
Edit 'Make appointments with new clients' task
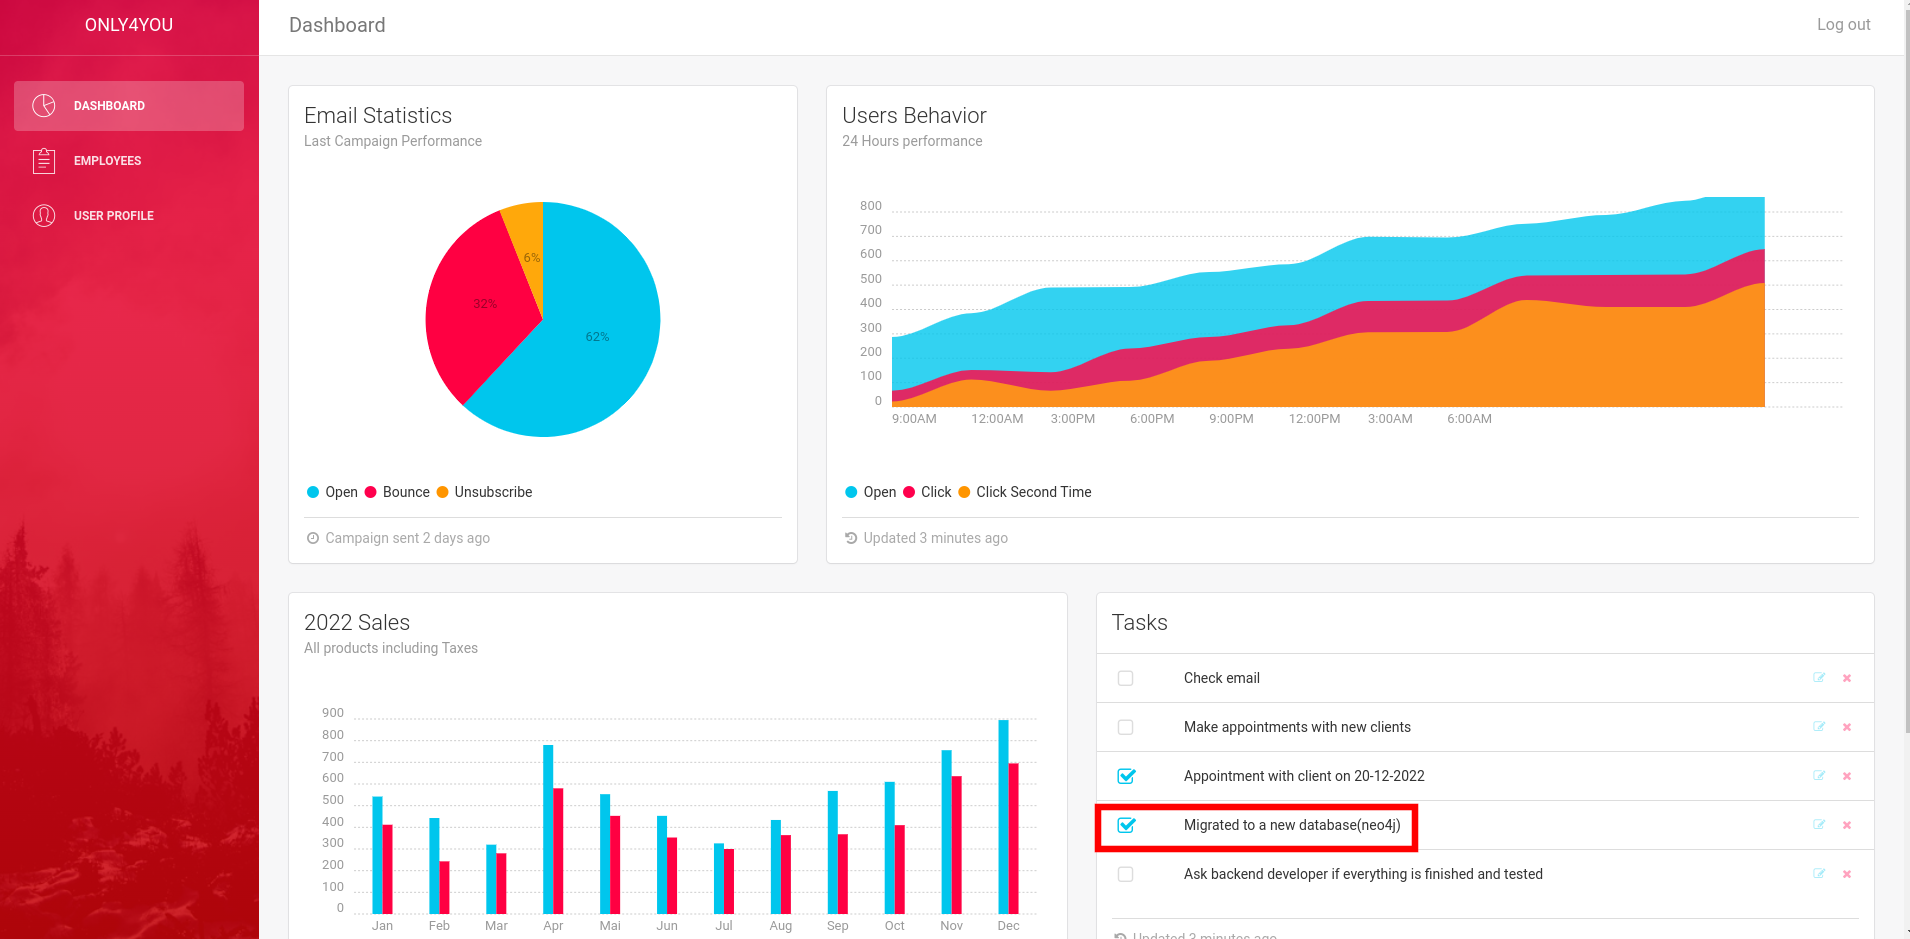1819,727
